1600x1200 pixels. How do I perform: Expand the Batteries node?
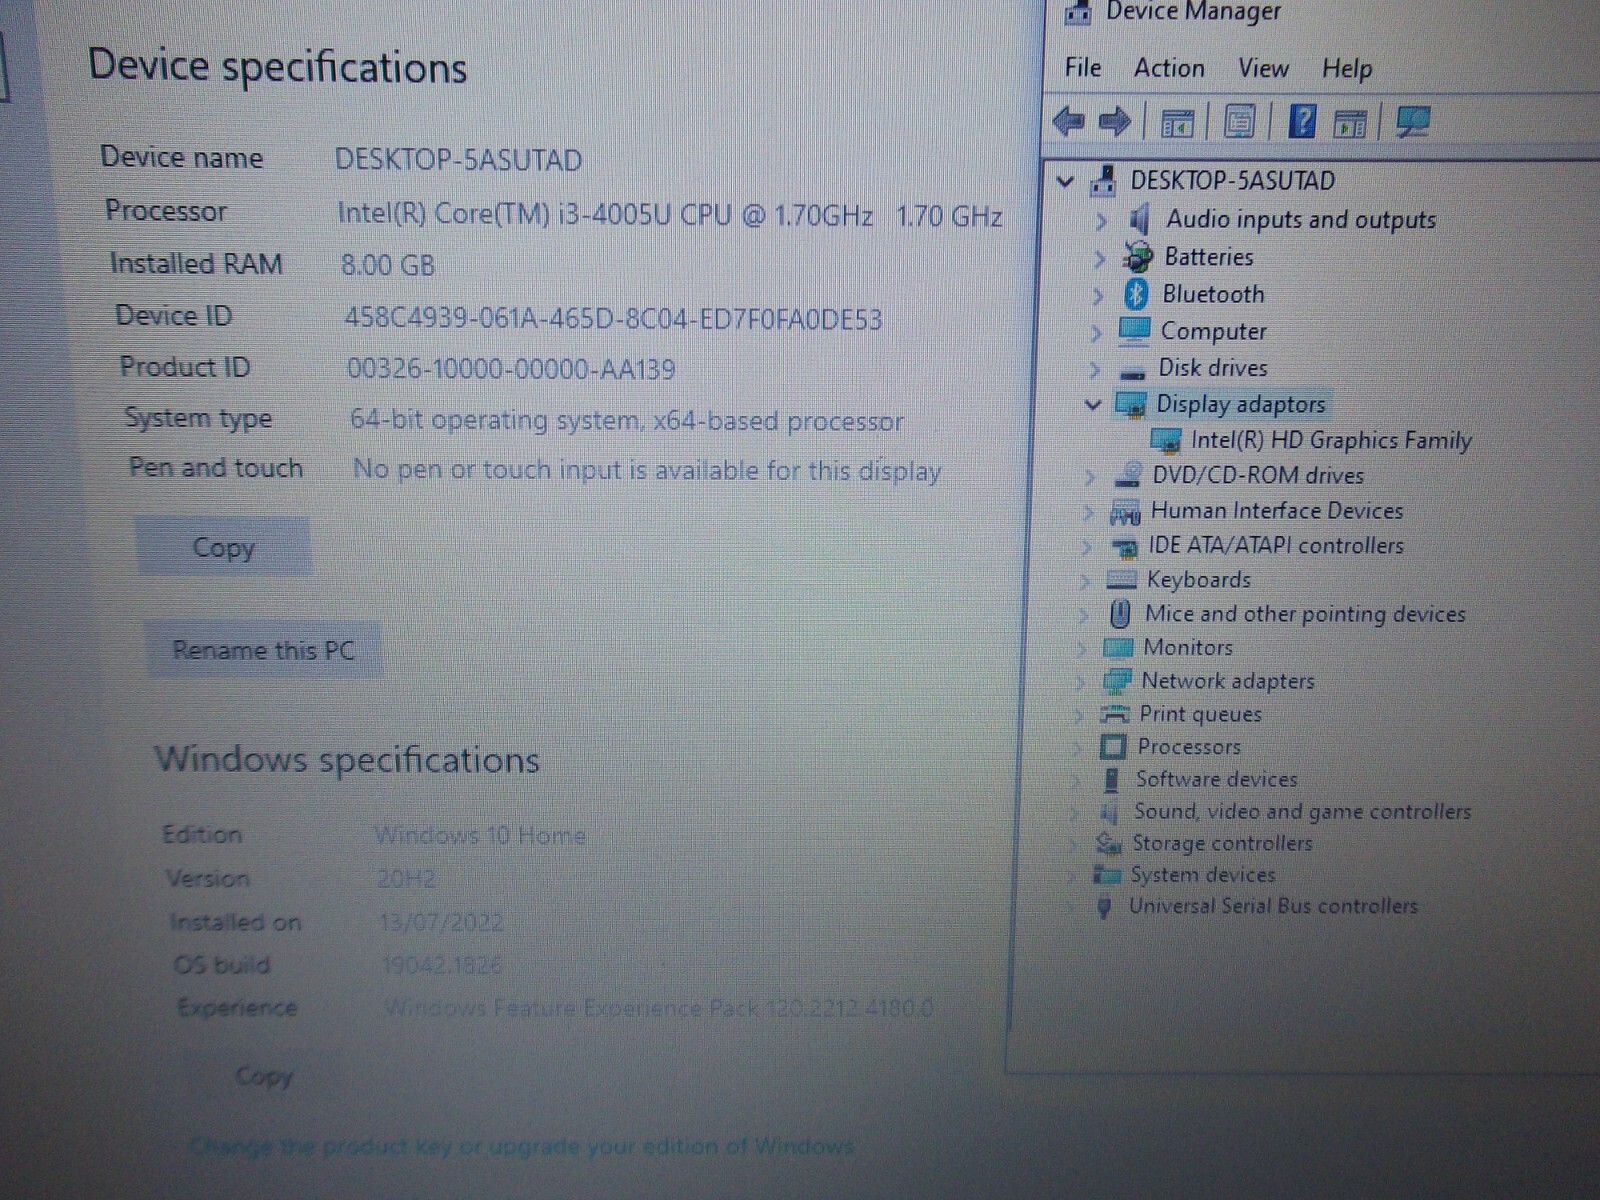pos(1099,259)
